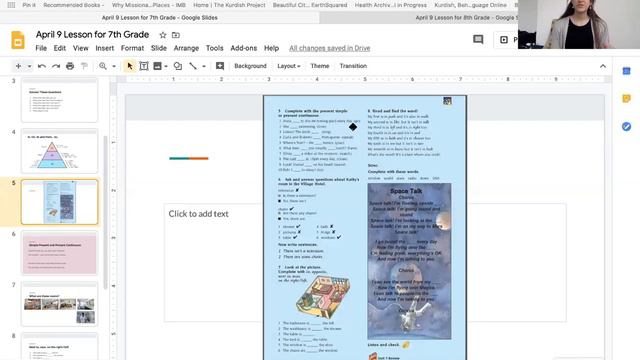Open the Keep notes side panel icon
Screen dimensions: 640x360
click(626, 98)
